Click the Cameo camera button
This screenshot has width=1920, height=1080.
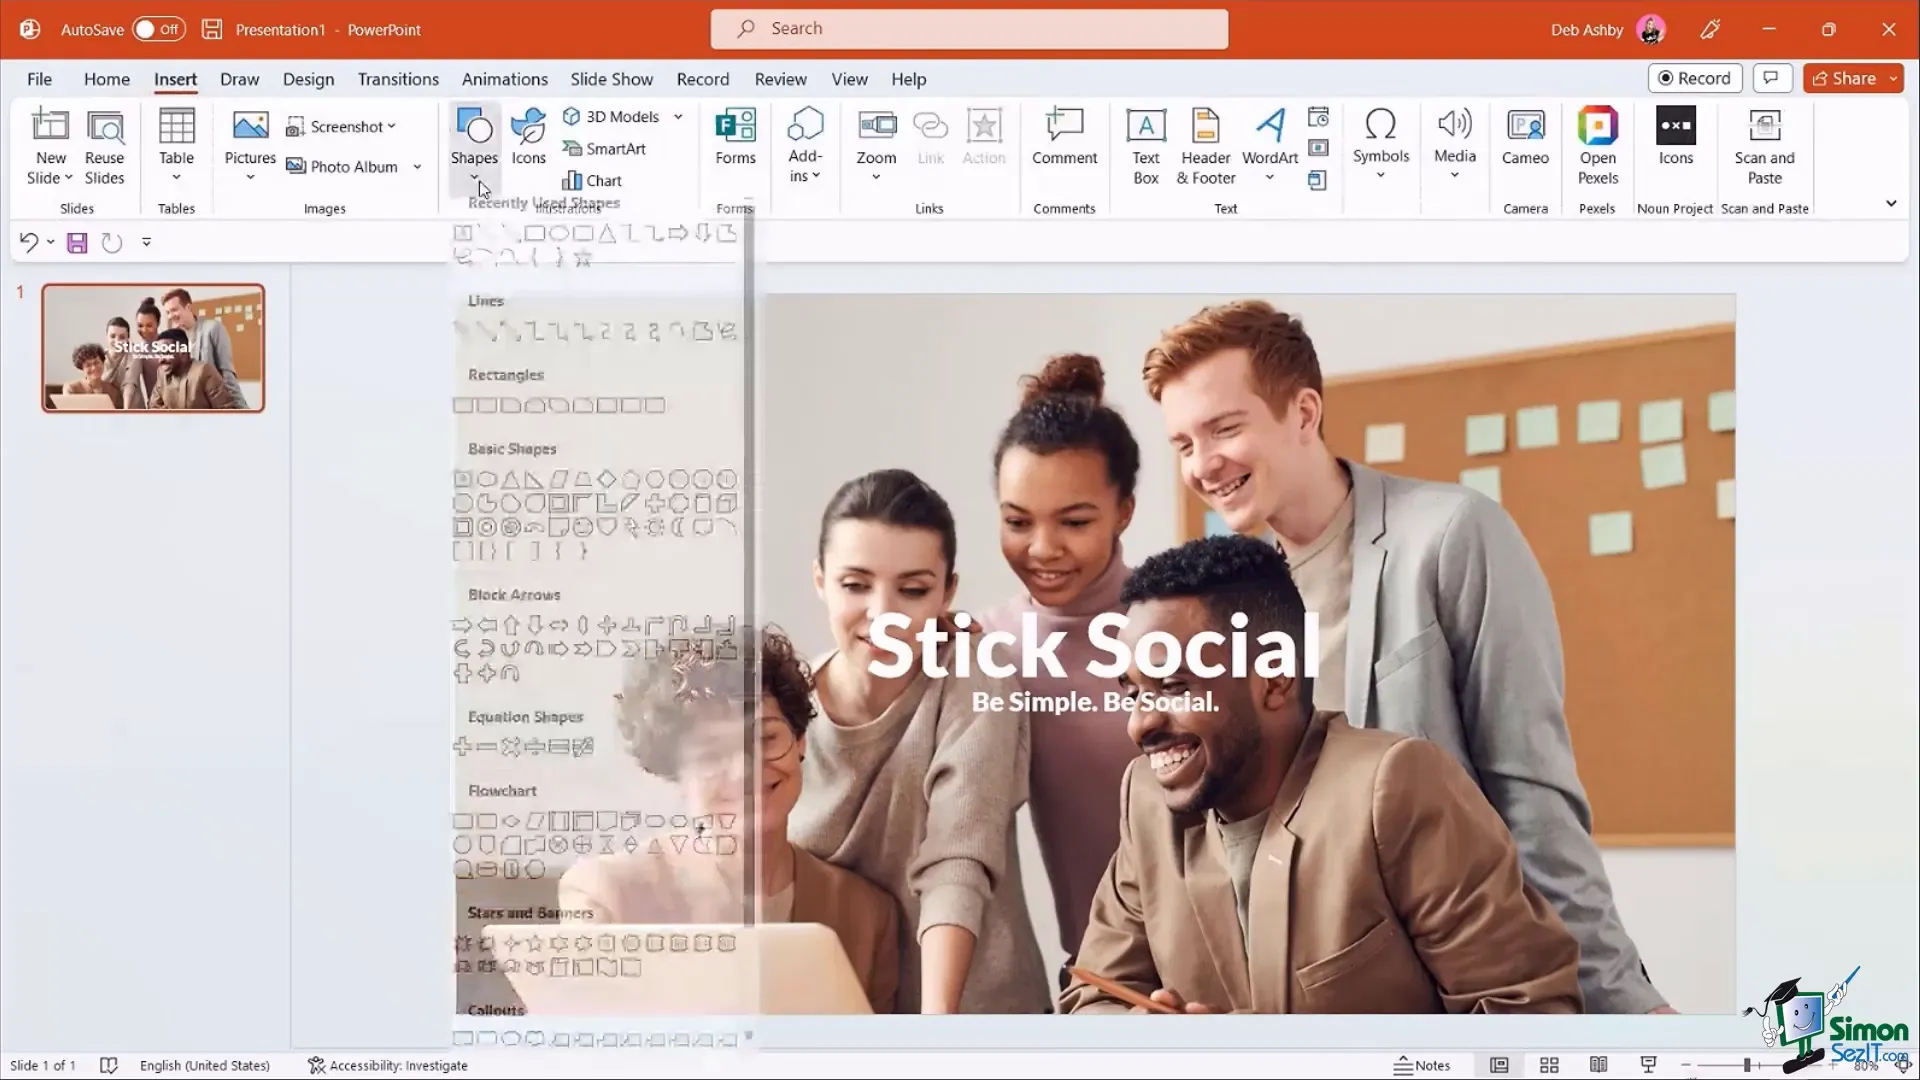click(x=1525, y=137)
